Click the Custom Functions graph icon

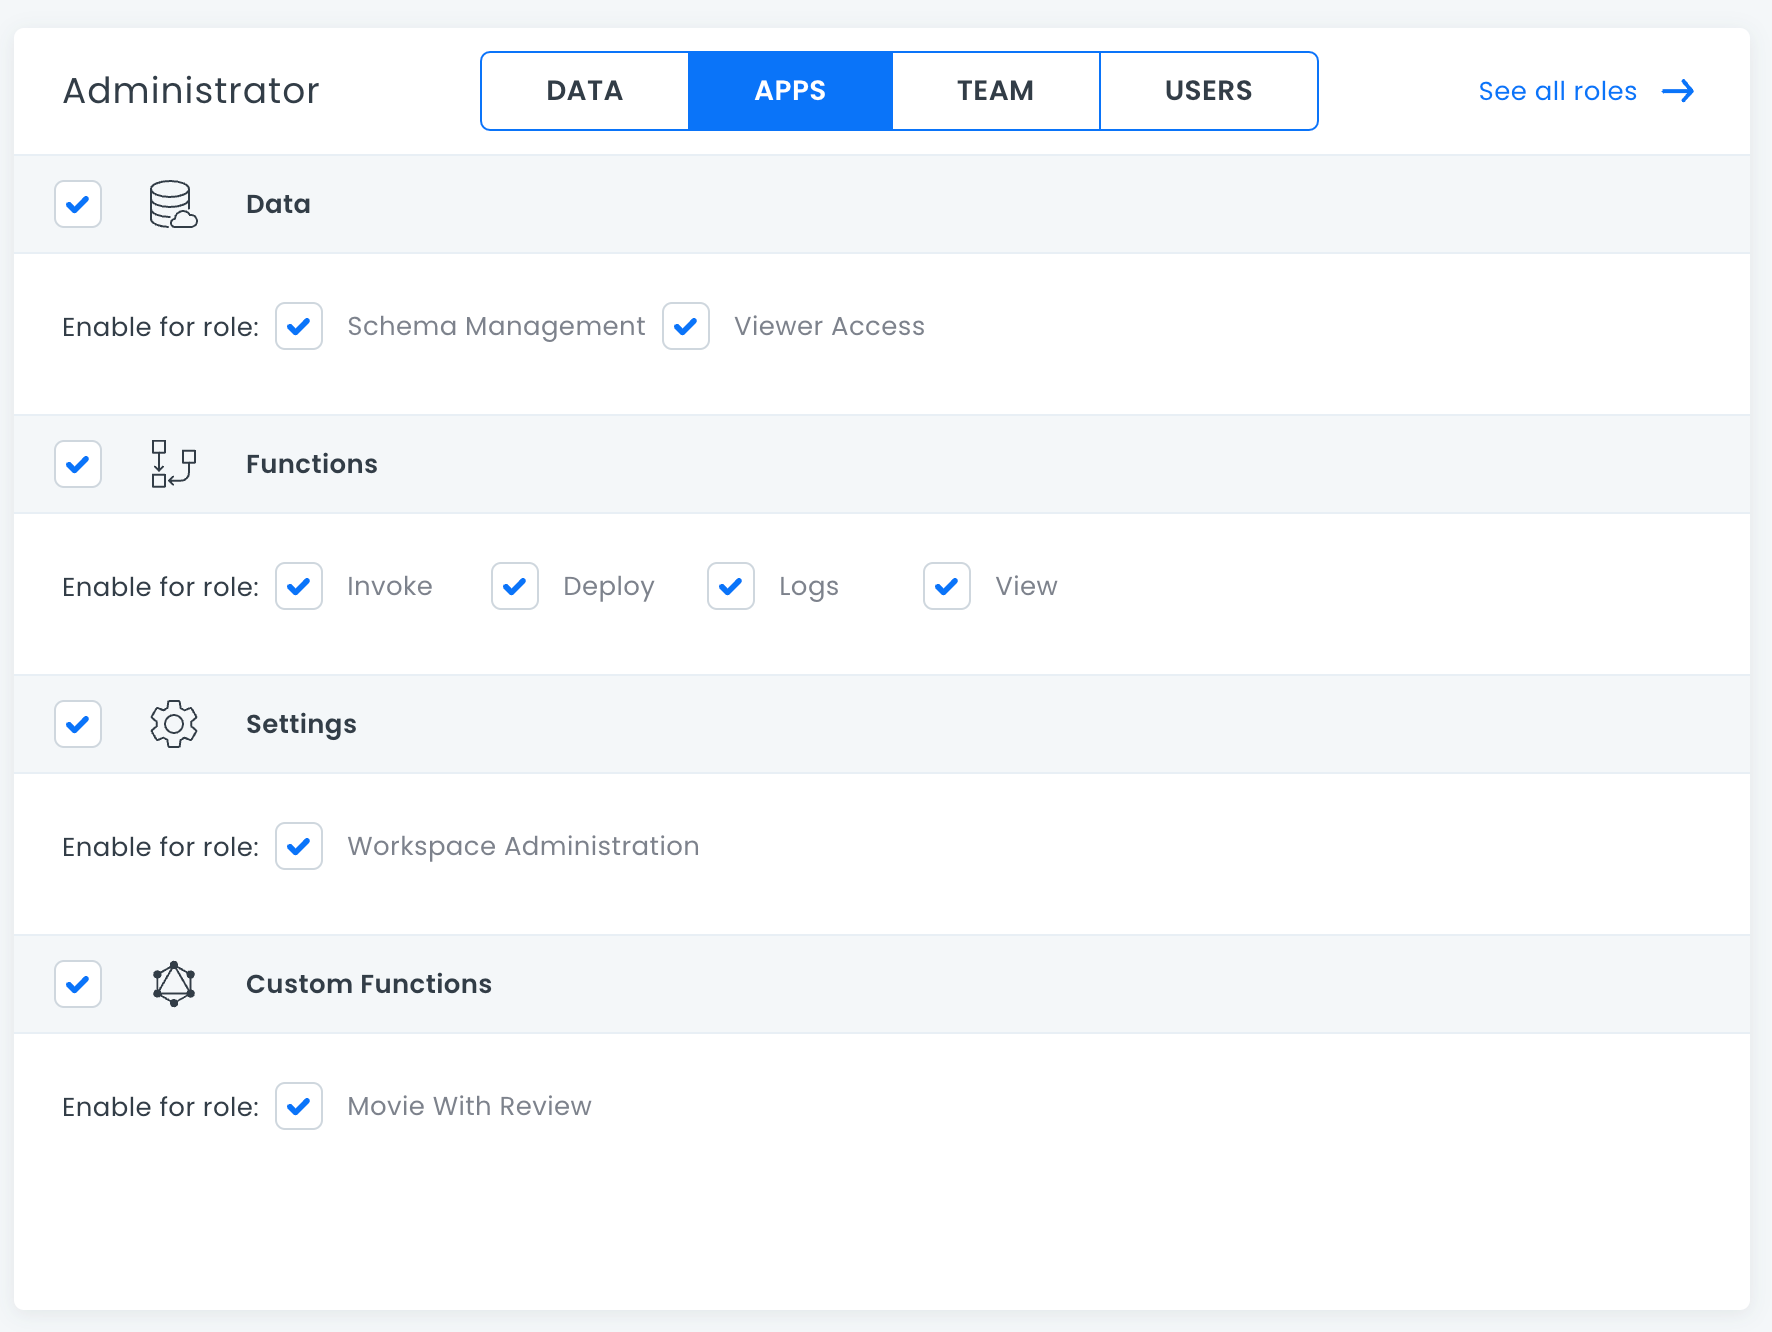(x=173, y=984)
